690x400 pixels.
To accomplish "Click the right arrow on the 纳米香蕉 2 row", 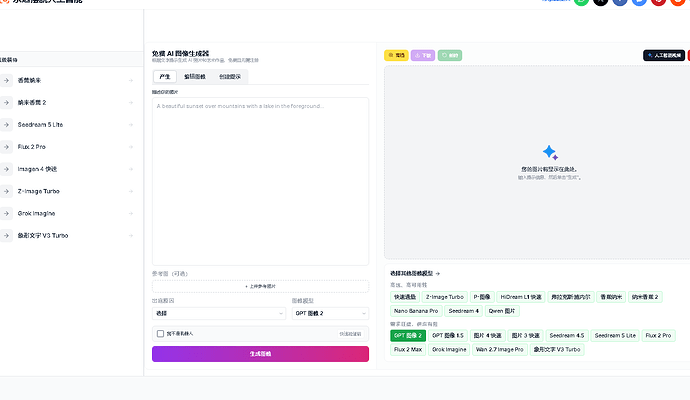I will pyautogui.click(x=131, y=103).
